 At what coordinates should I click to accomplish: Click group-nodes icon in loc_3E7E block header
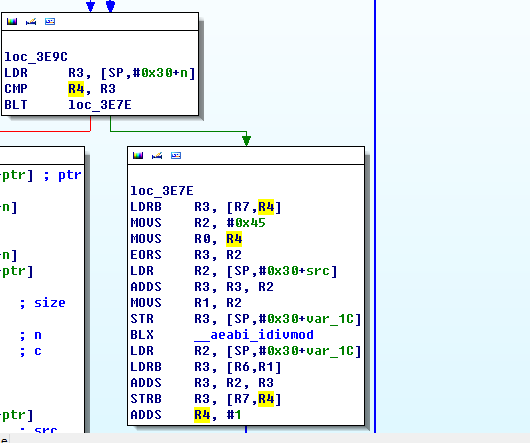176,155
